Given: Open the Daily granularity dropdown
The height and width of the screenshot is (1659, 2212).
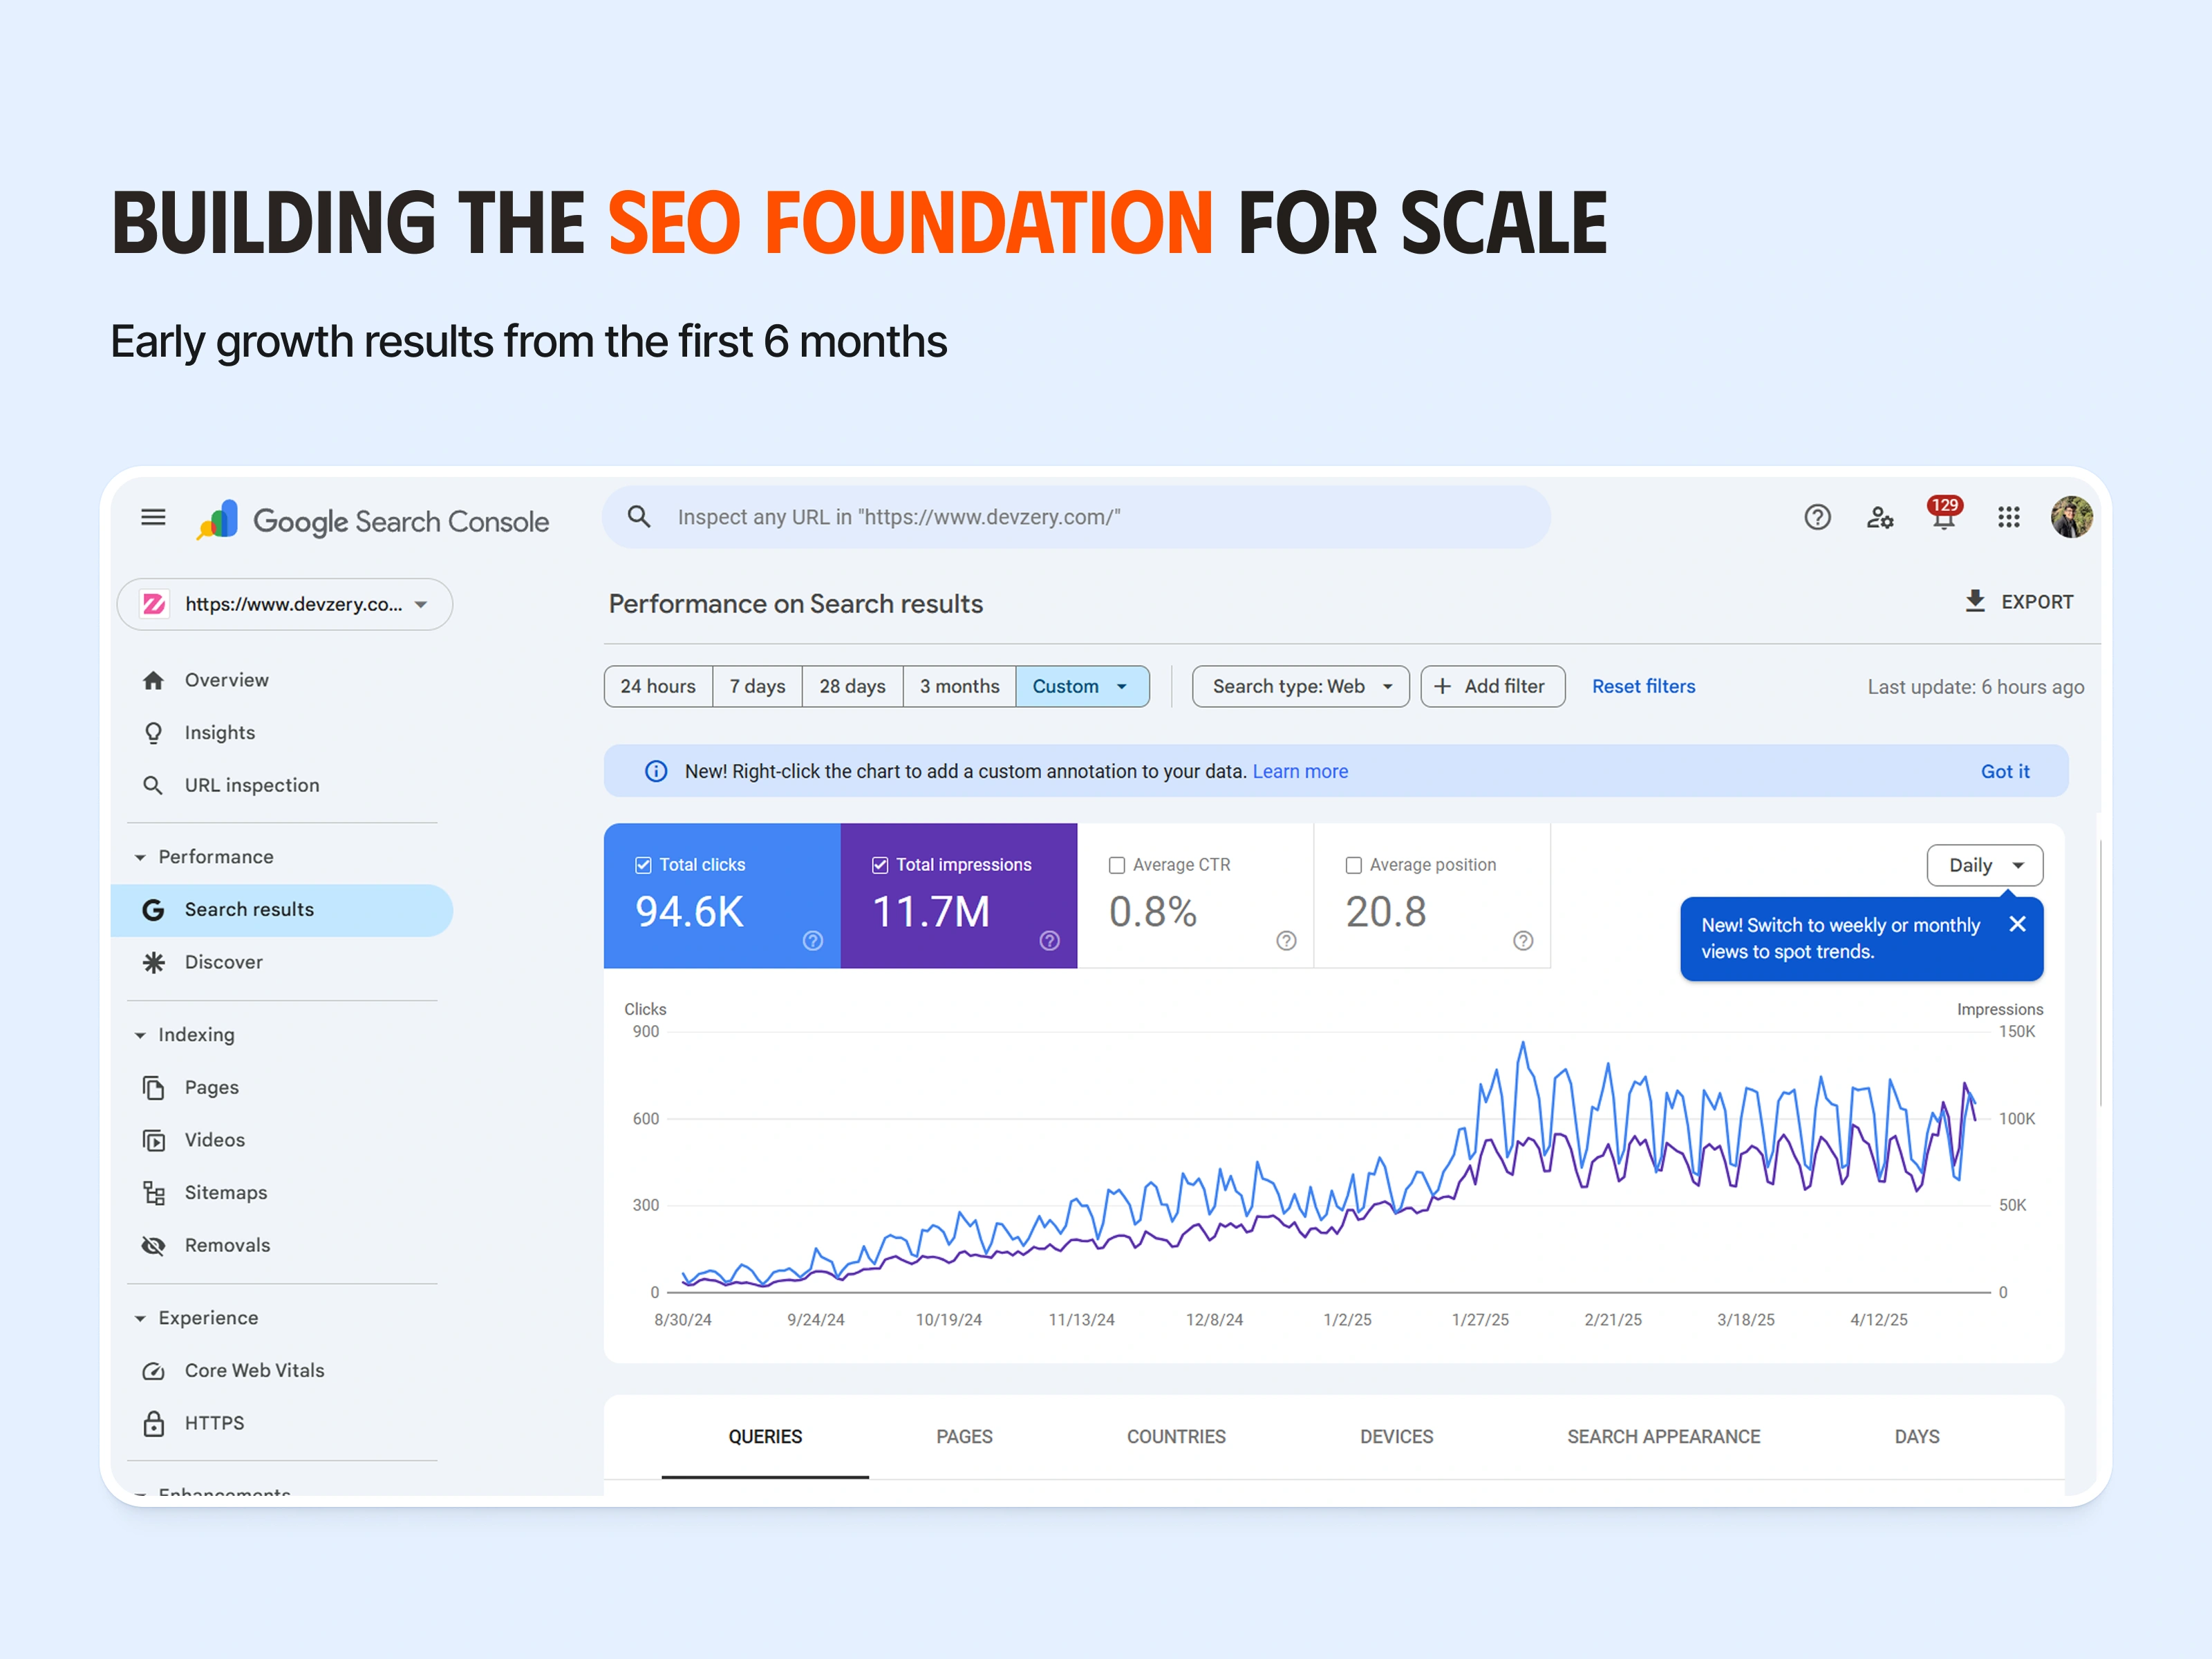Looking at the screenshot, I should (1984, 865).
